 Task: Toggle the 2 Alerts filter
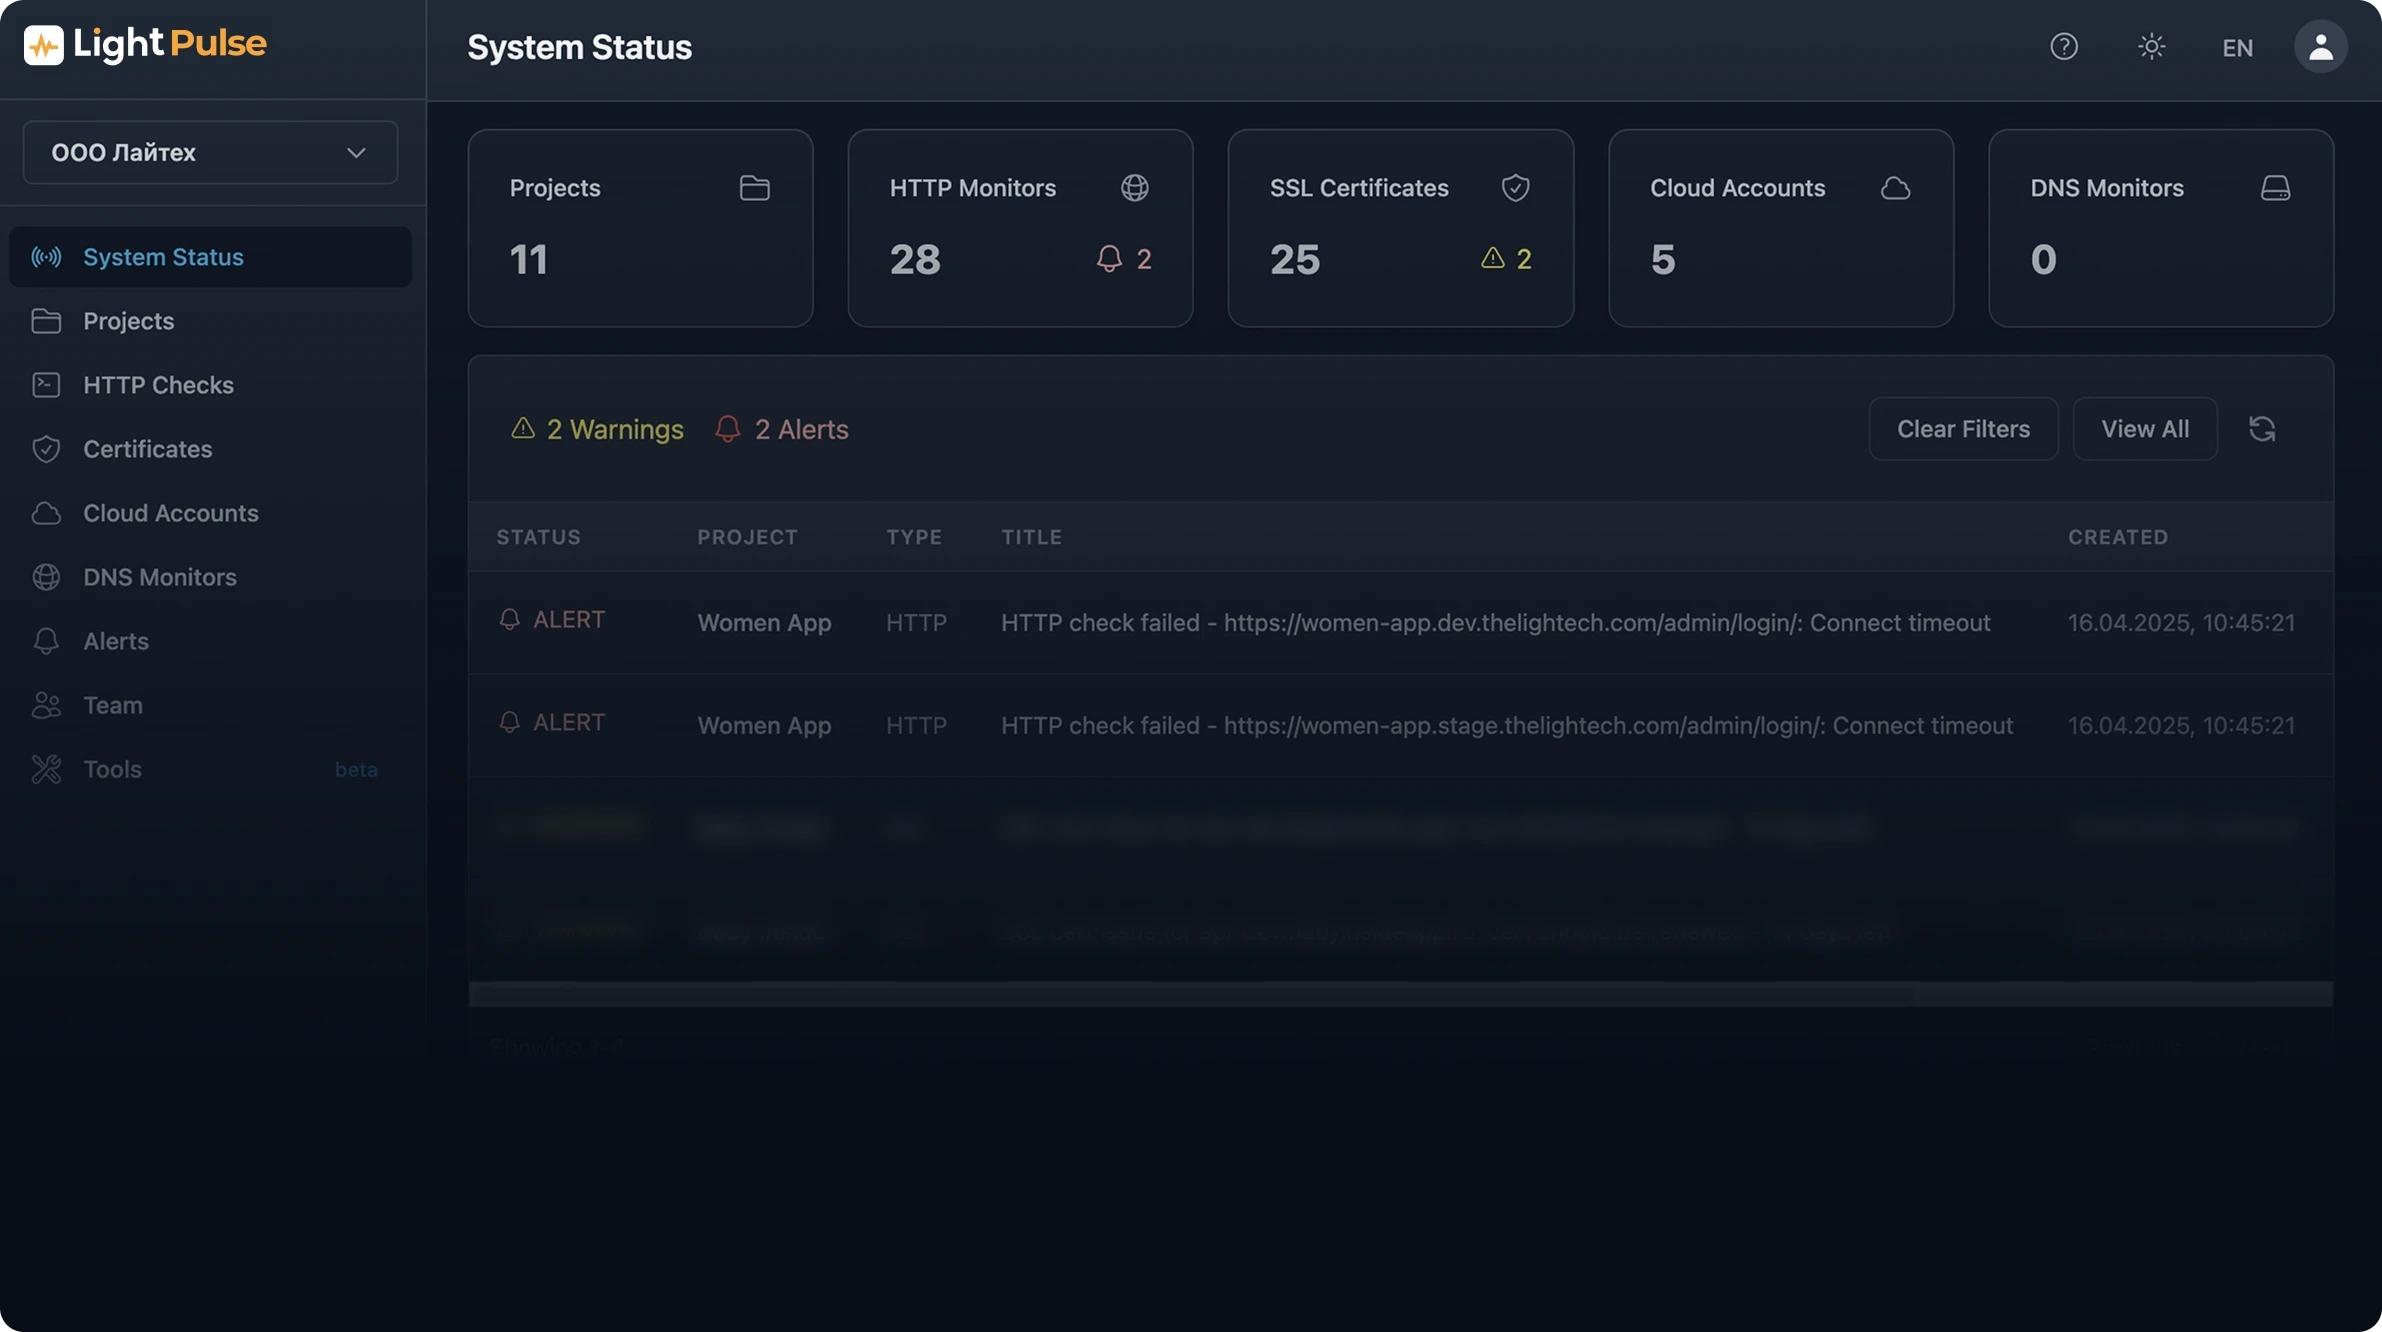pyautogui.click(x=782, y=430)
